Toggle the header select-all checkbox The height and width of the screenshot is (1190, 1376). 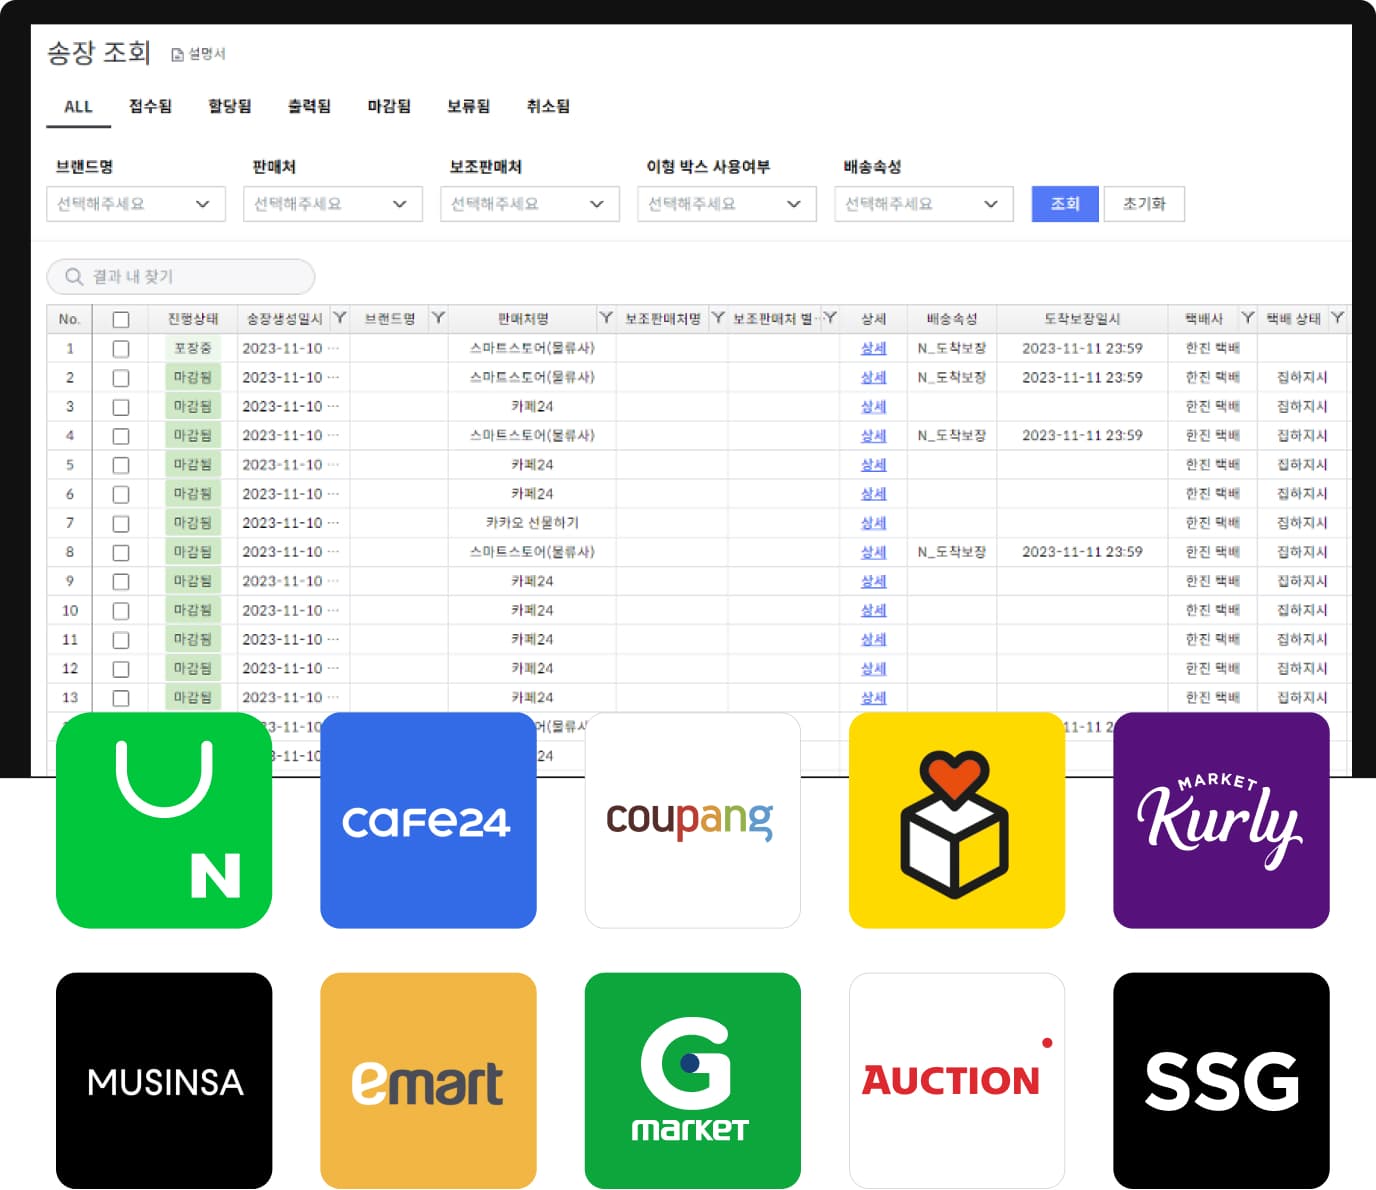[121, 320]
